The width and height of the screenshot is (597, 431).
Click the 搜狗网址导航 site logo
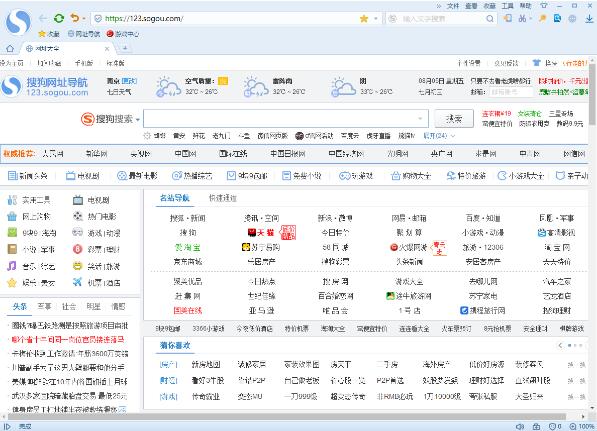[x=45, y=86]
